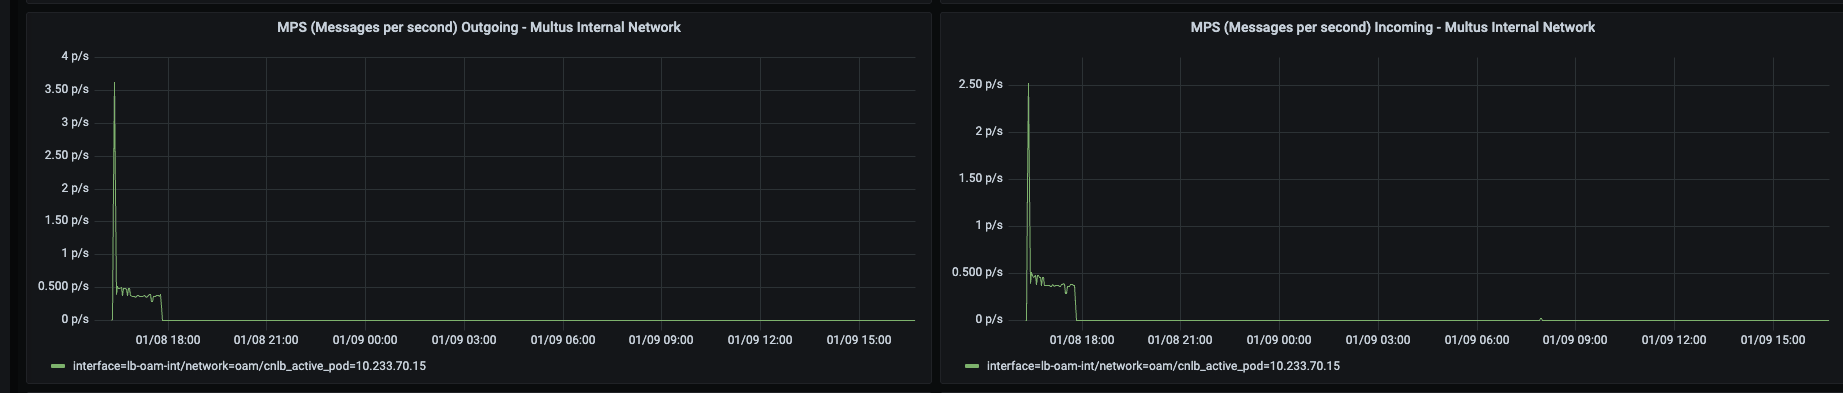
Task: Click the 01/09 15:00 time label in Incoming panel
Action: (x=1773, y=340)
